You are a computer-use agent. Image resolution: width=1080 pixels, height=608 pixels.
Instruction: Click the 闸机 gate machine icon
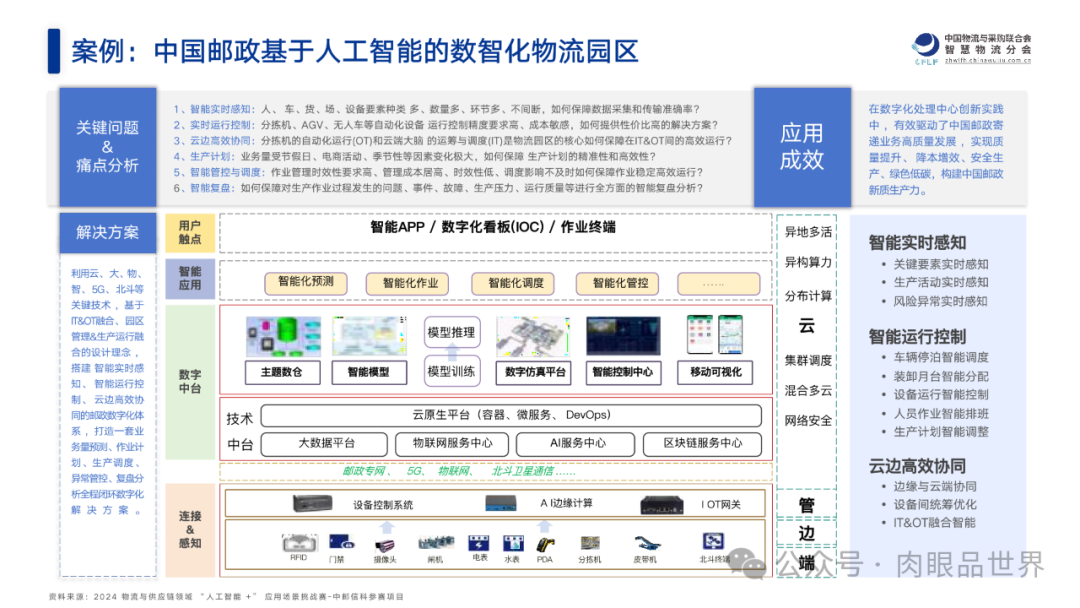[x=436, y=544]
